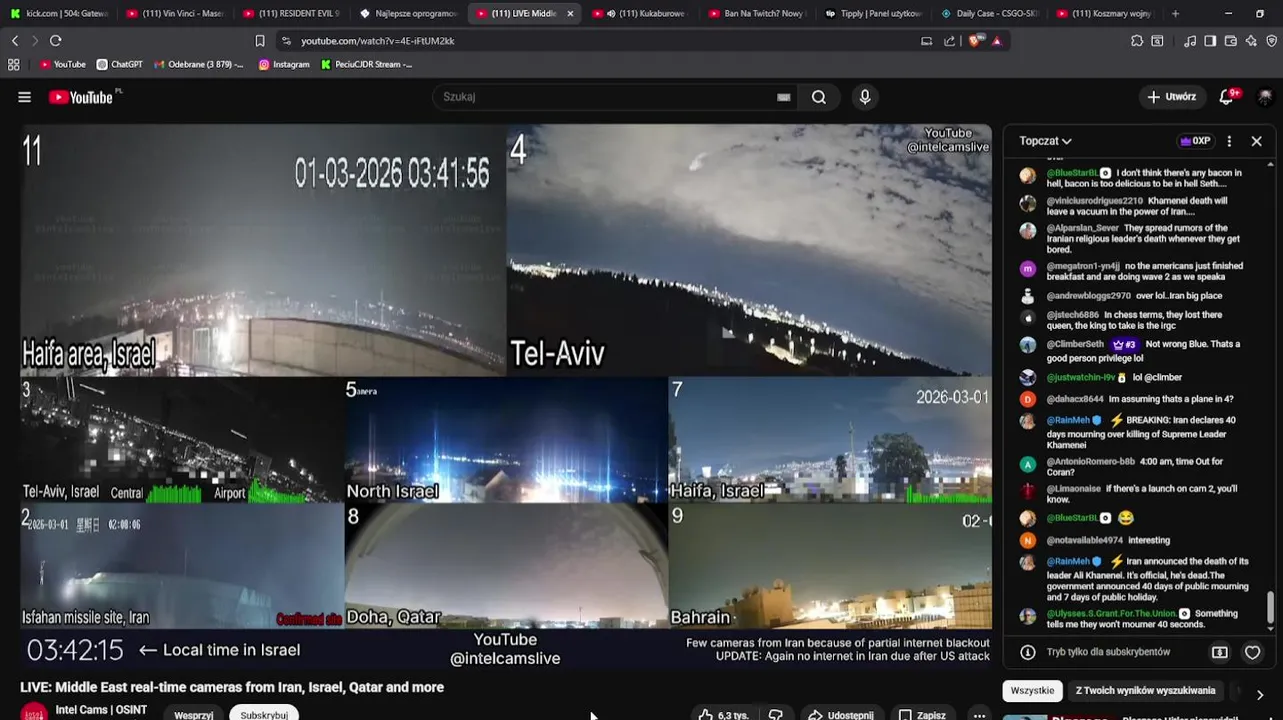
Task: Open the browser extensions puzzle icon
Action: [1137, 41]
